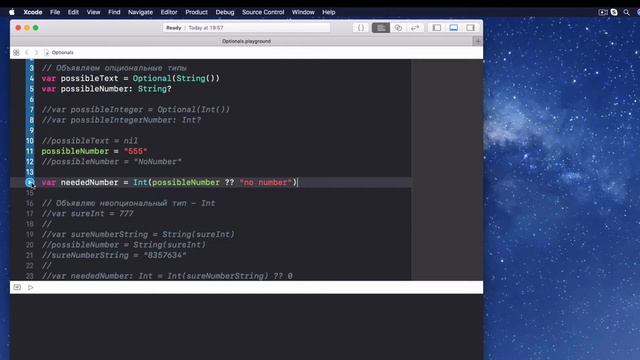Open the Edit menu
The image size is (640, 360).
point(73,12)
